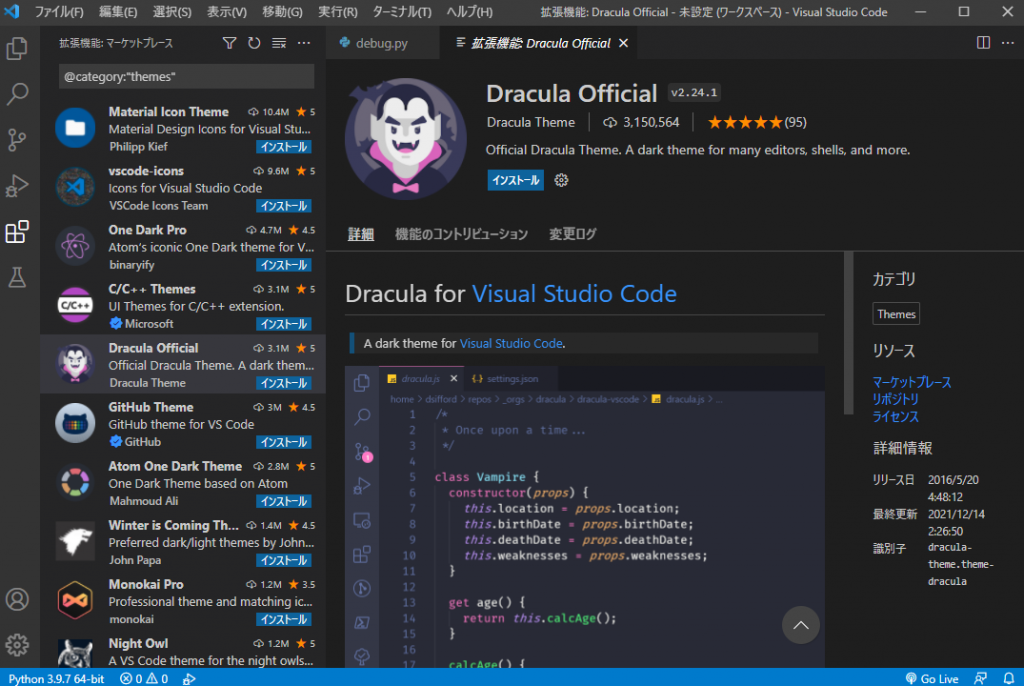The width and height of the screenshot is (1024, 686).
Task: Refresh the extension marketplace list
Action: pyautogui.click(x=254, y=43)
